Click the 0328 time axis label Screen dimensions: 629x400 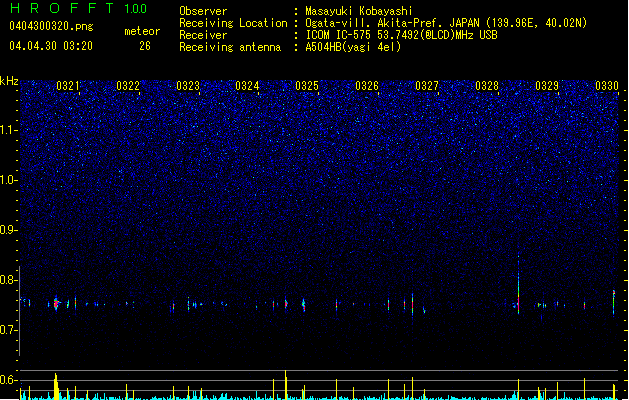487,86
